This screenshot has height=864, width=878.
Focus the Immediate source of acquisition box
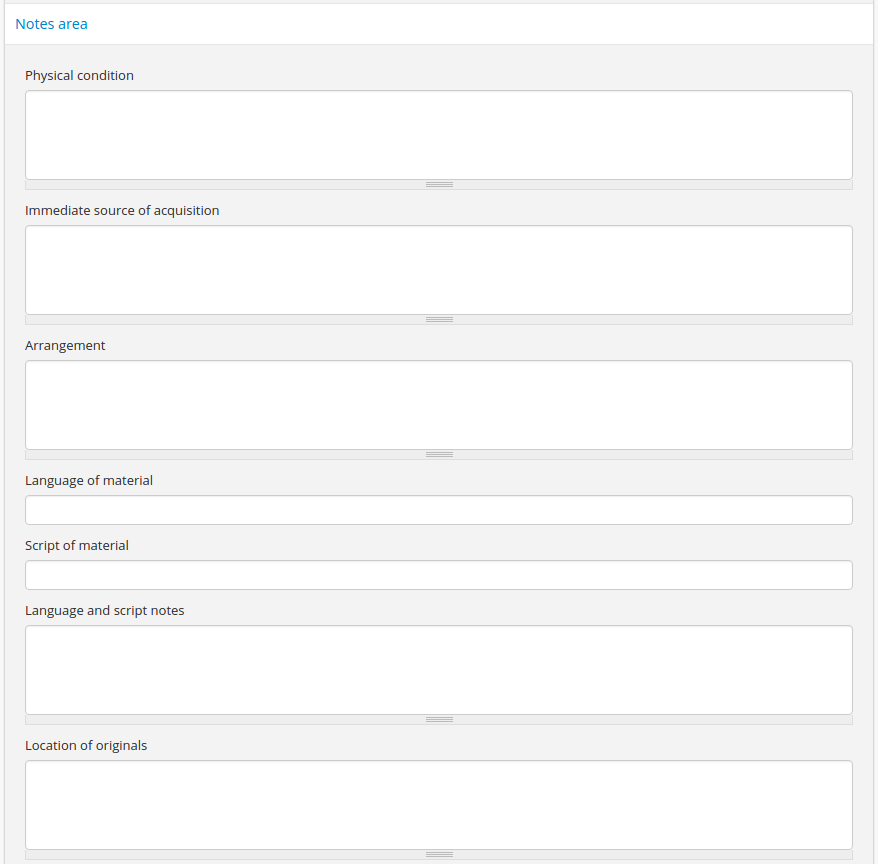(438, 270)
